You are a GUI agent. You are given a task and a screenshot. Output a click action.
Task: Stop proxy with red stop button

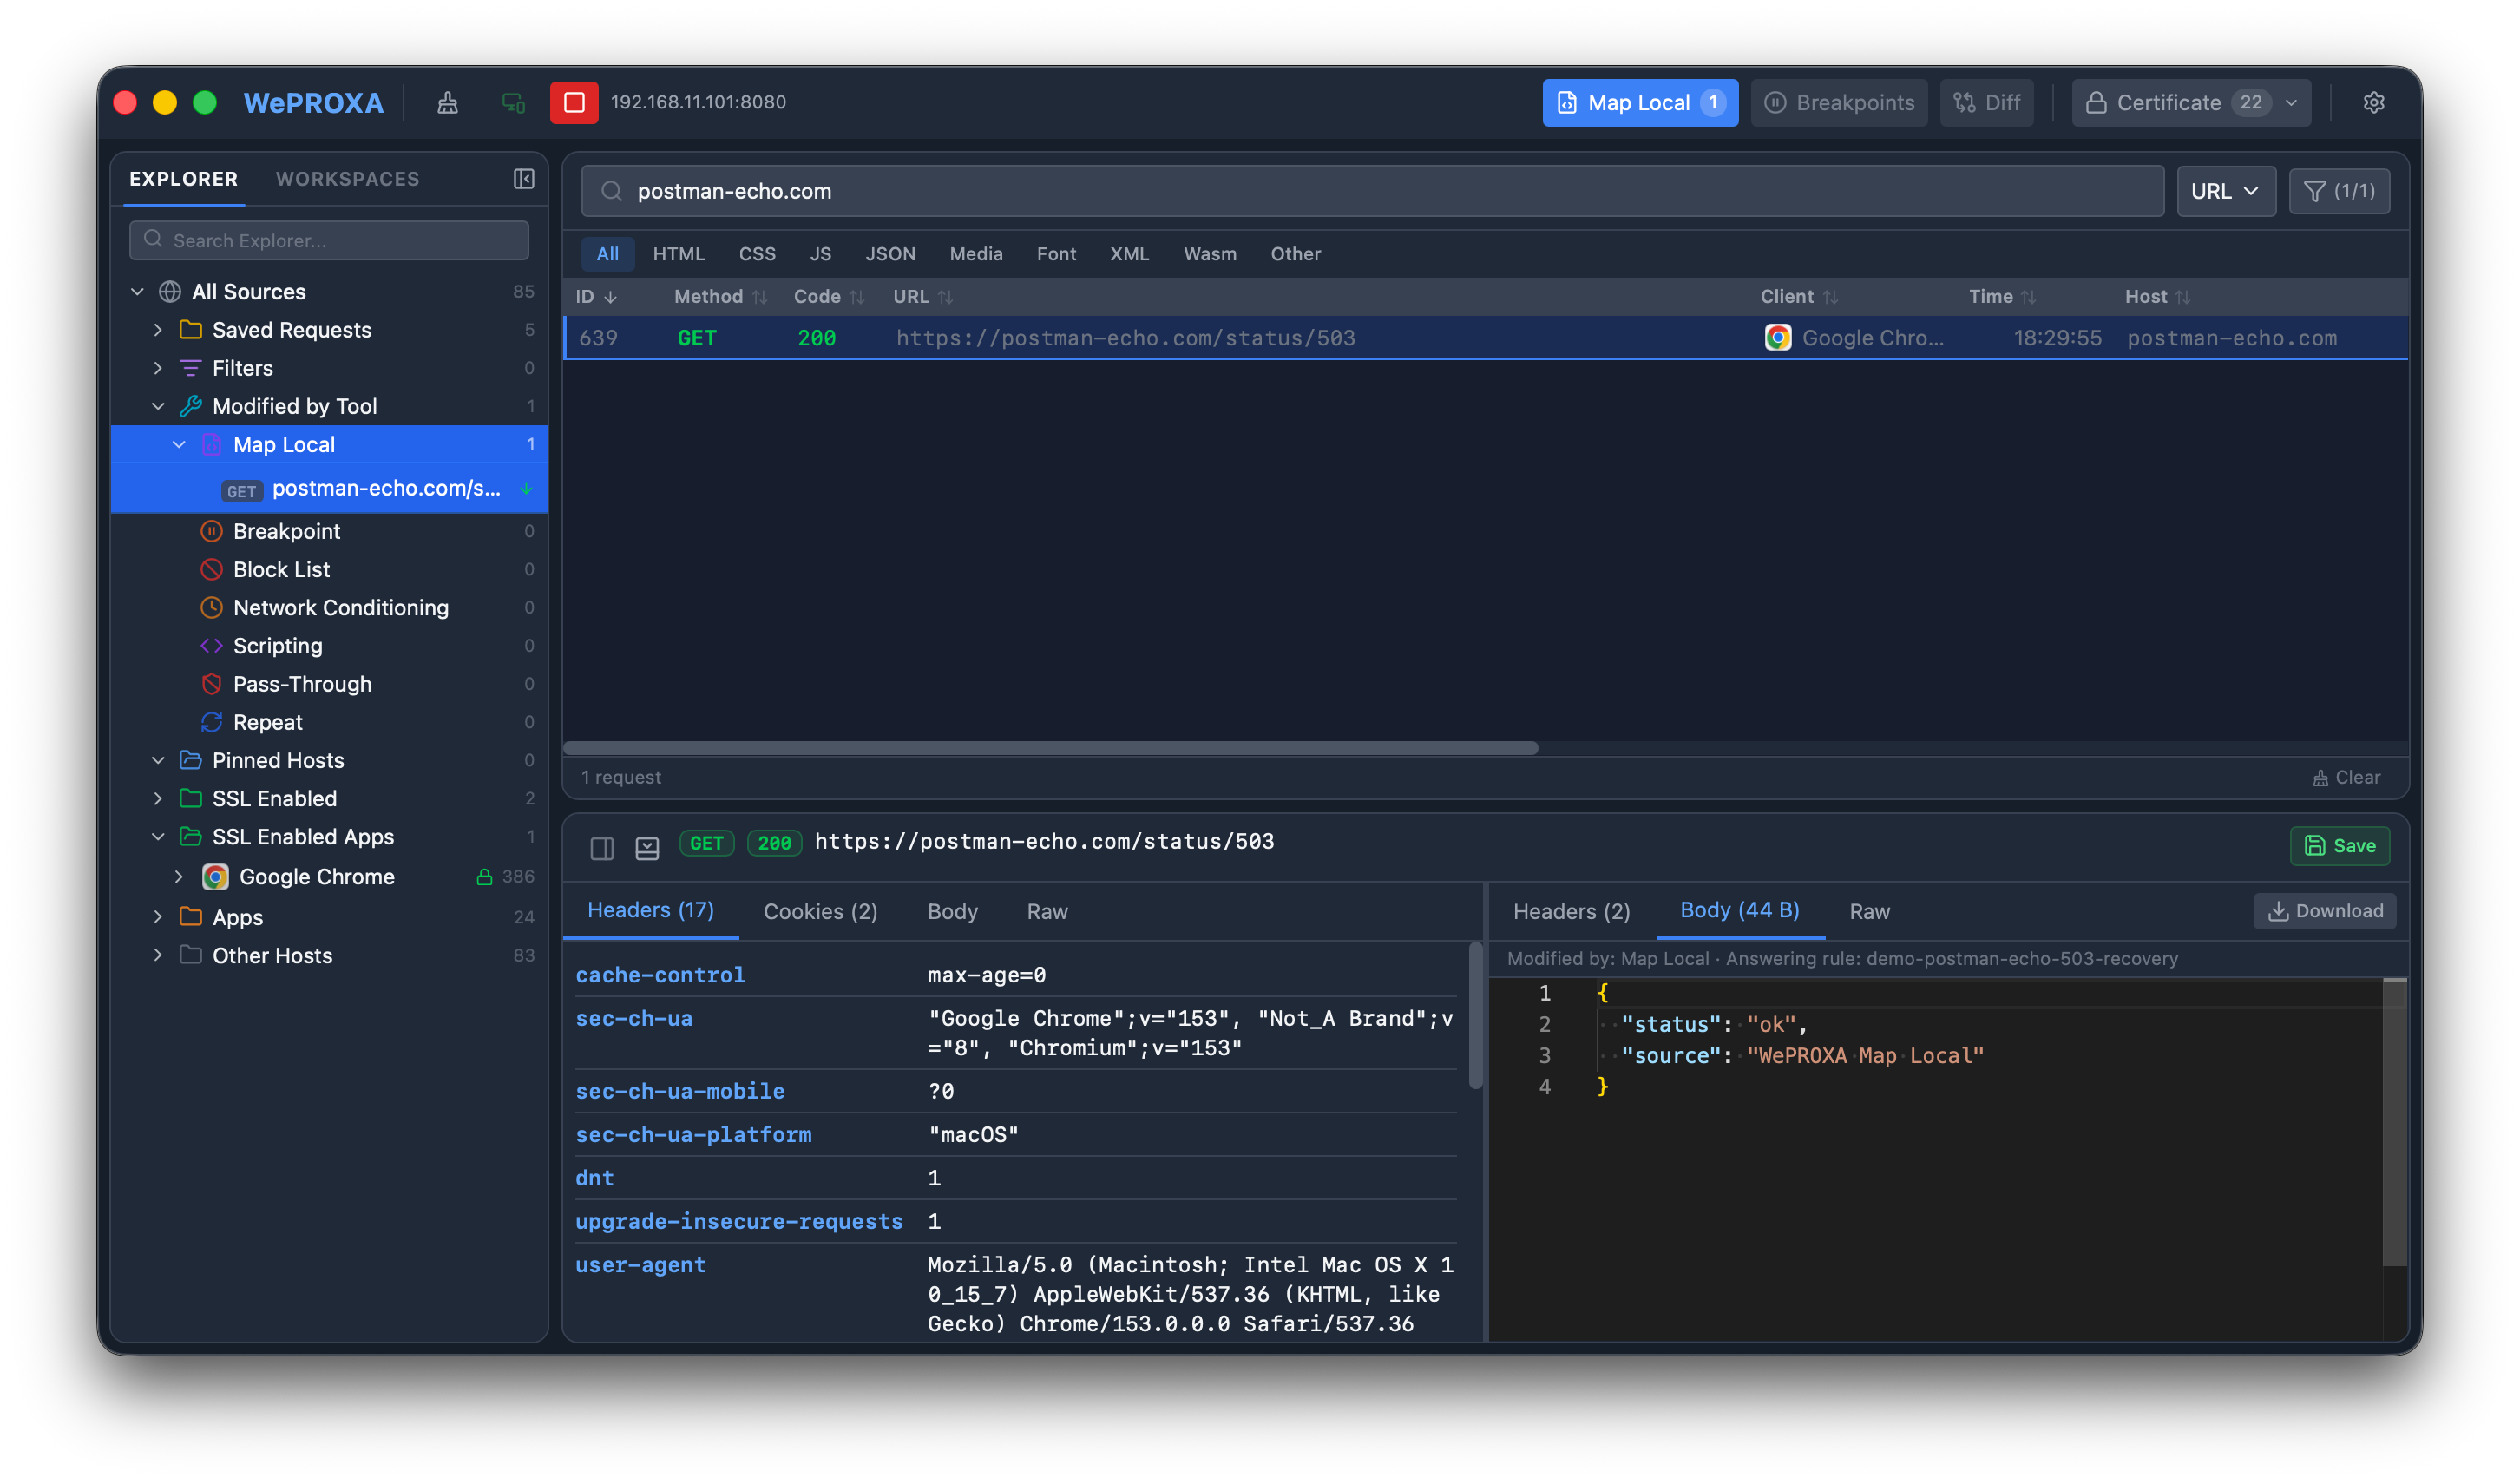click(574, 103)
